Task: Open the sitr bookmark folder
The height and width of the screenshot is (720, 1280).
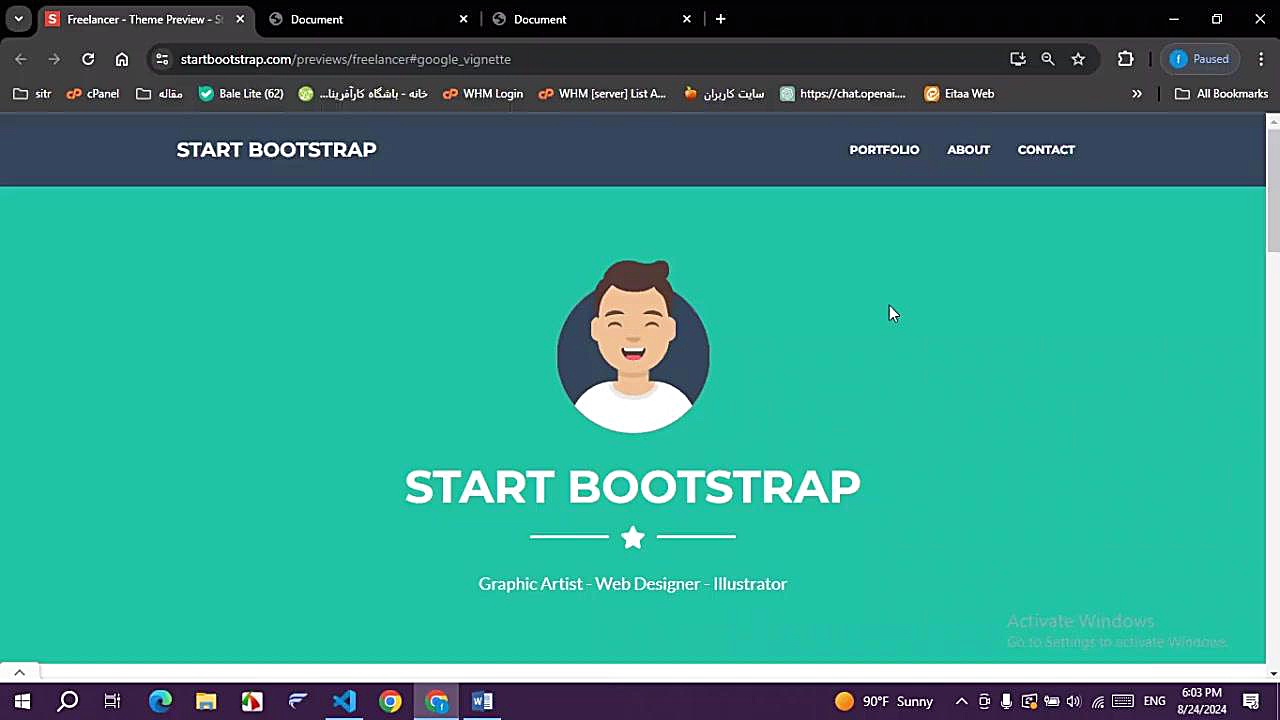Action: point(32,93)
